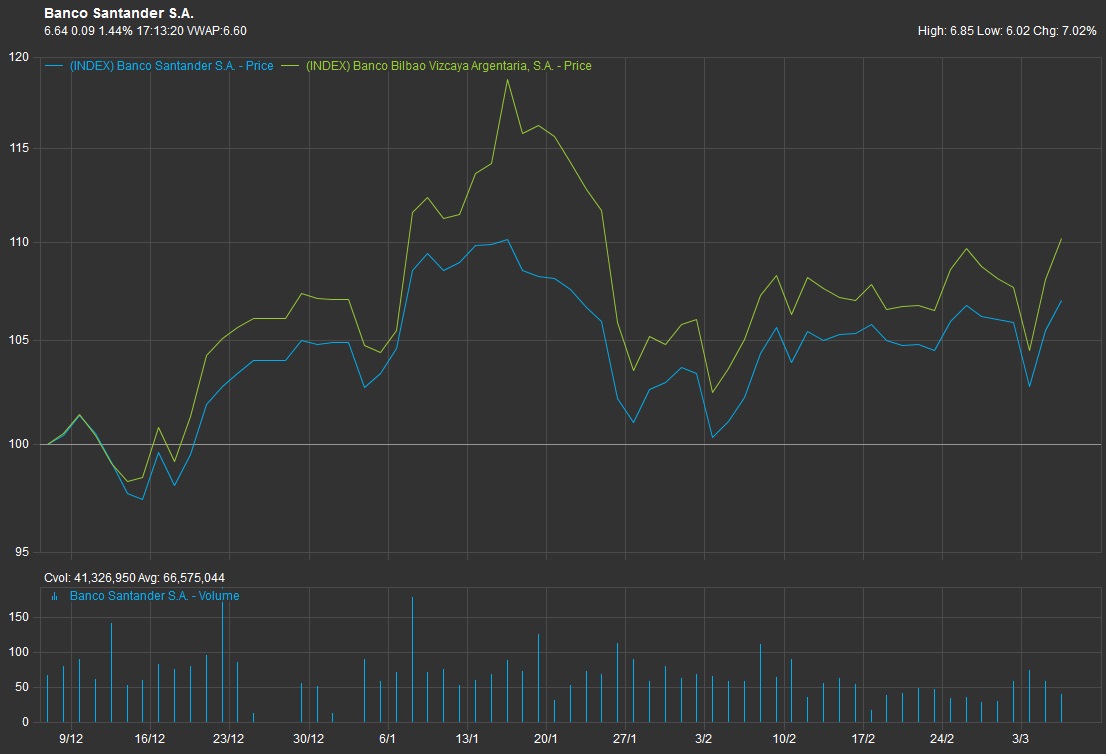
Task: Click the 13/1 date axis label
Action: click(x=467, y=739)
